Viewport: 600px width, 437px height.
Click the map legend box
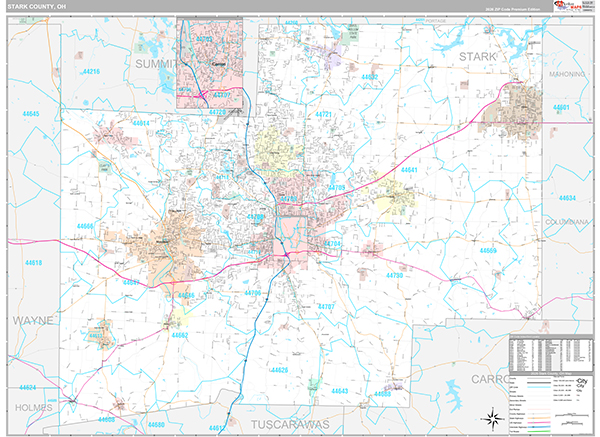click(551, 405)
